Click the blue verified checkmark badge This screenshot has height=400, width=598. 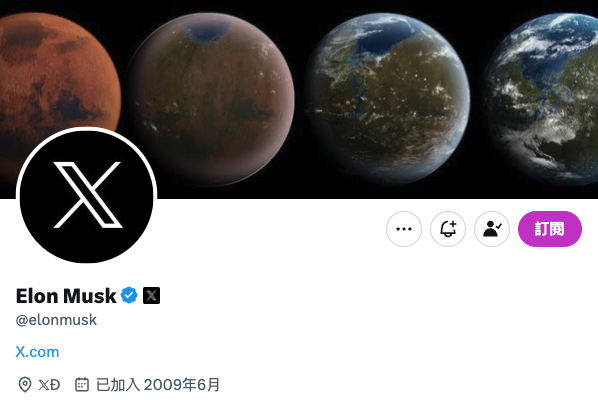(x=129, y=296)
